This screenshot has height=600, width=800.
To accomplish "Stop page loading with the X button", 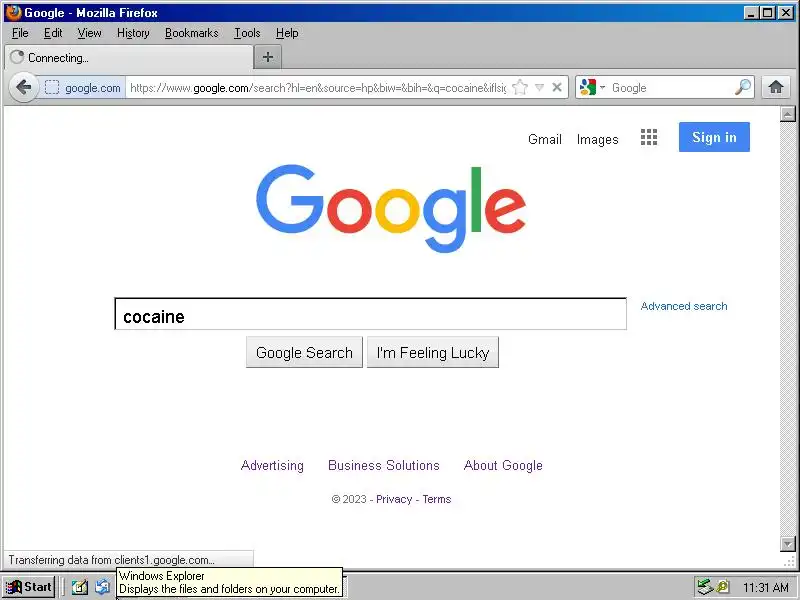I will pos(557,88).
